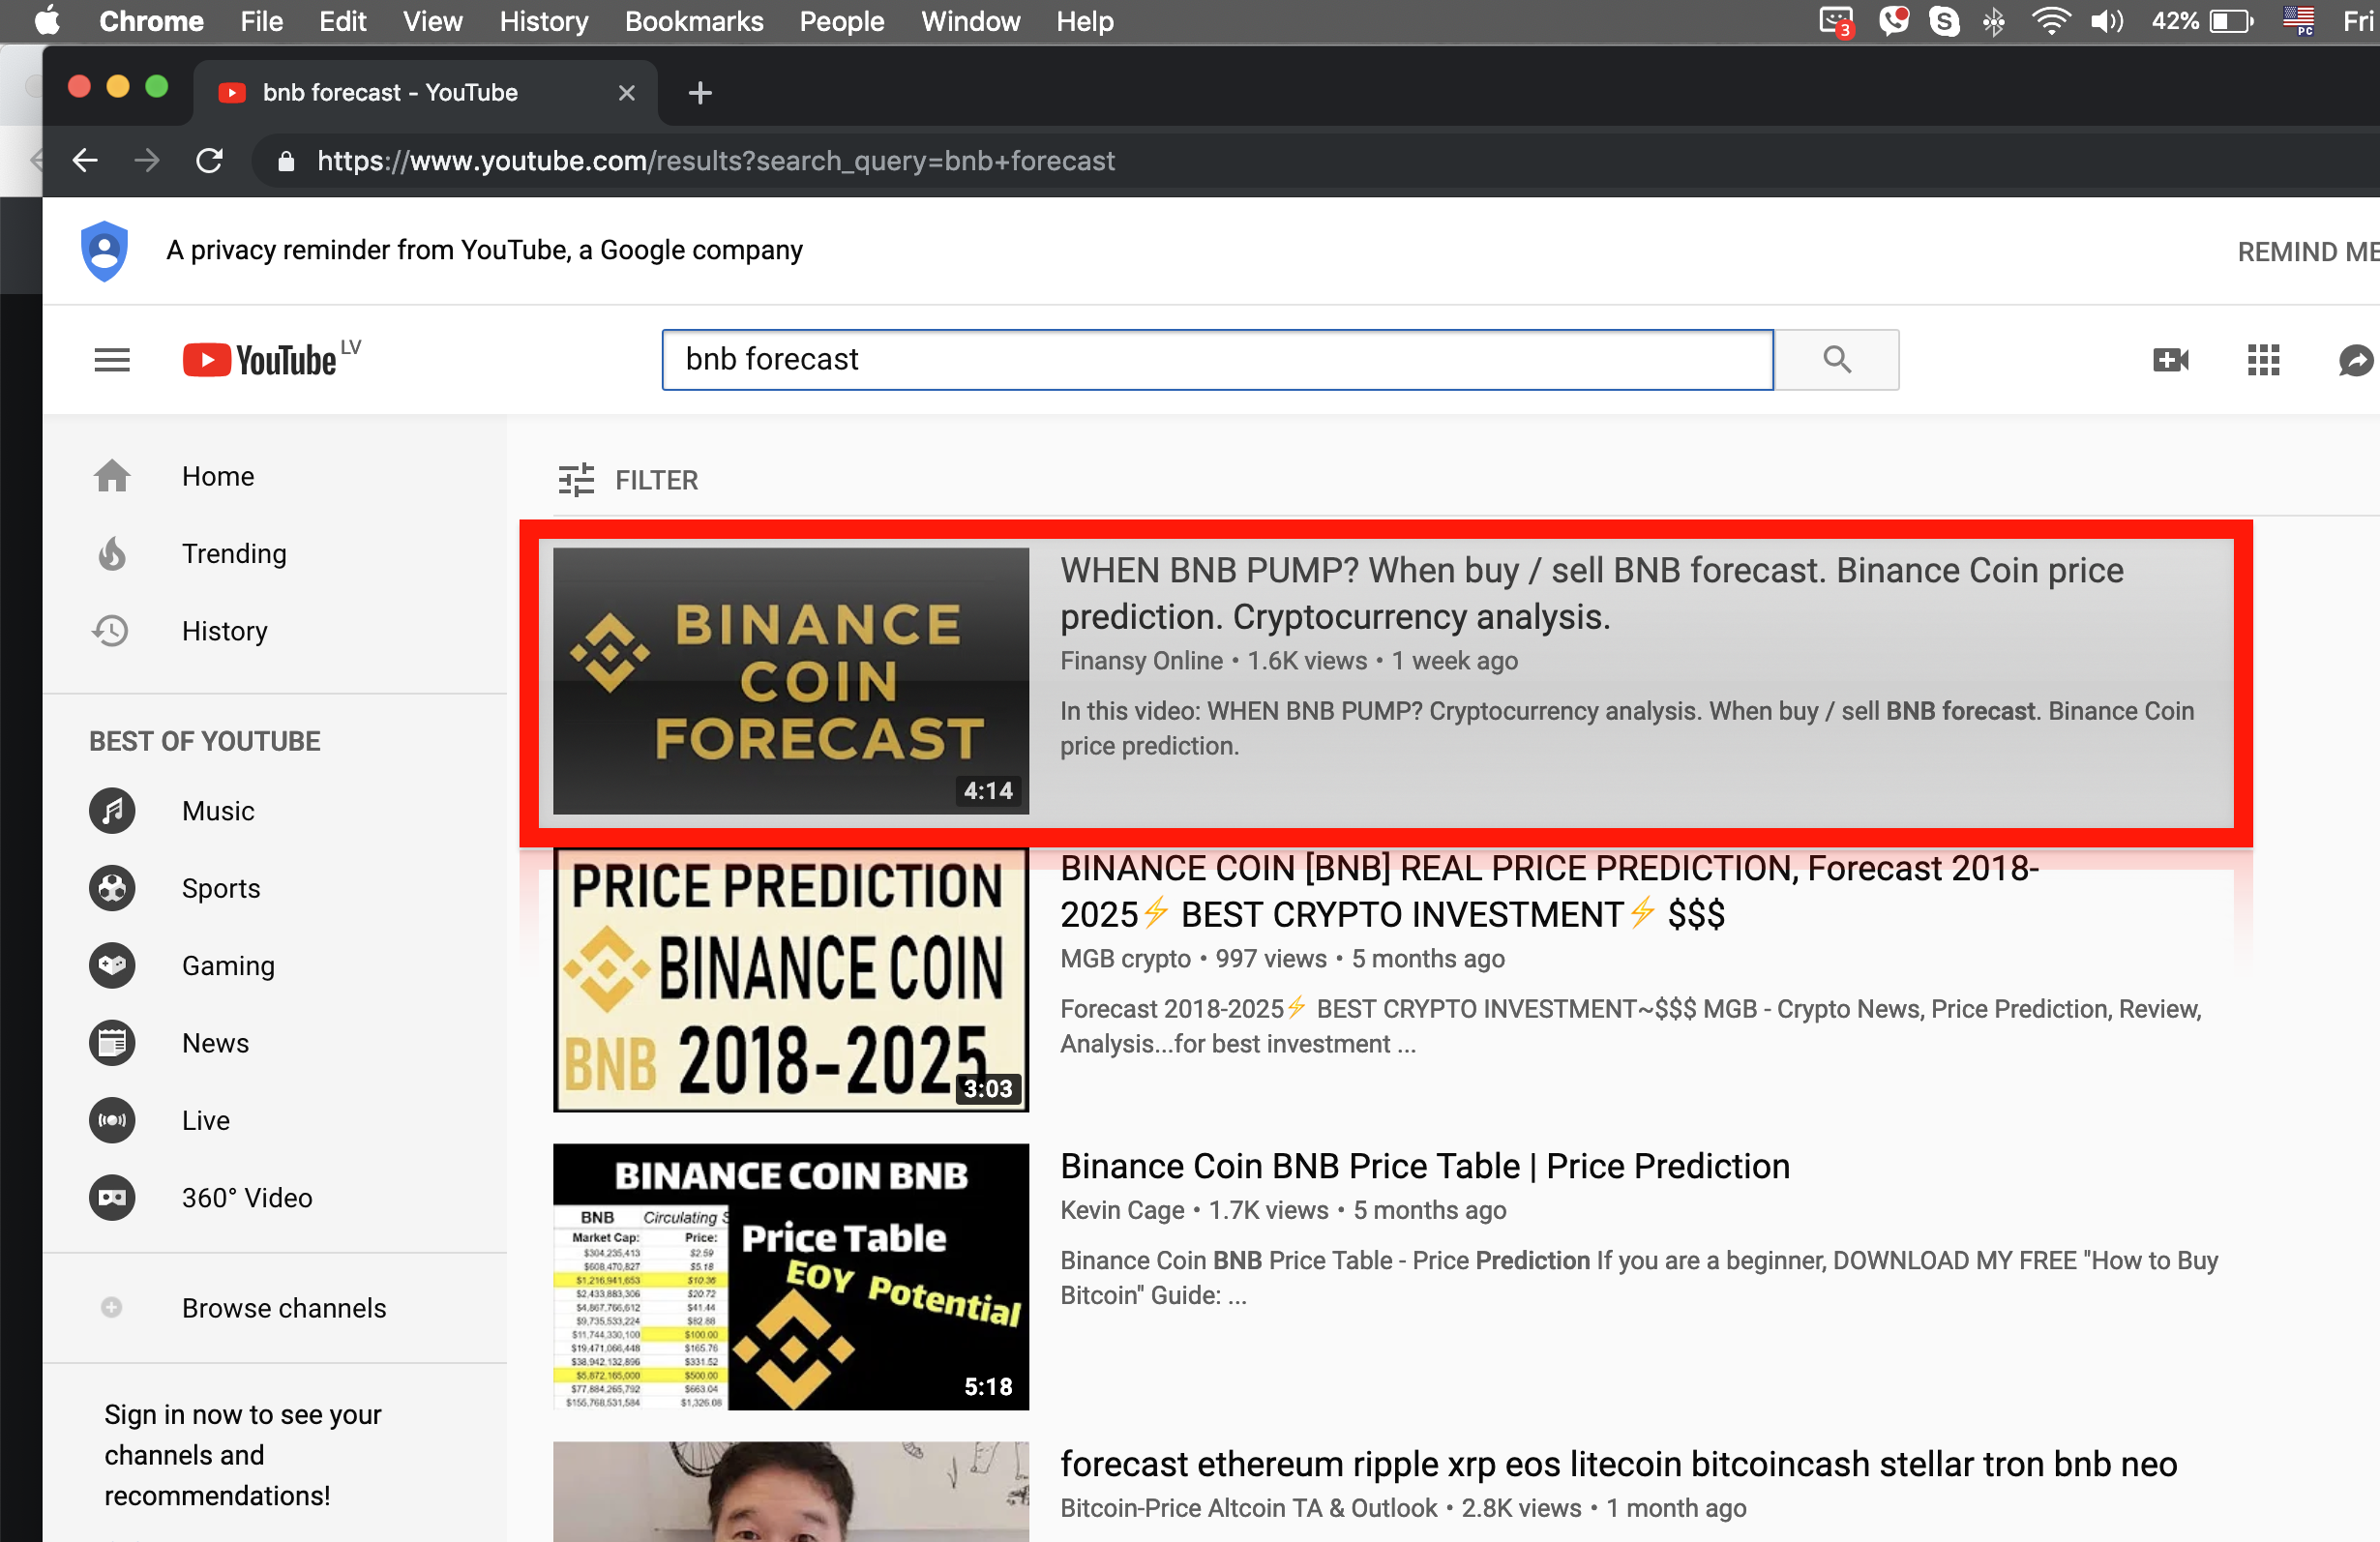2380x1542 pixels.
Task: Select Trending in the sidebar
Action: click(275, 553)
